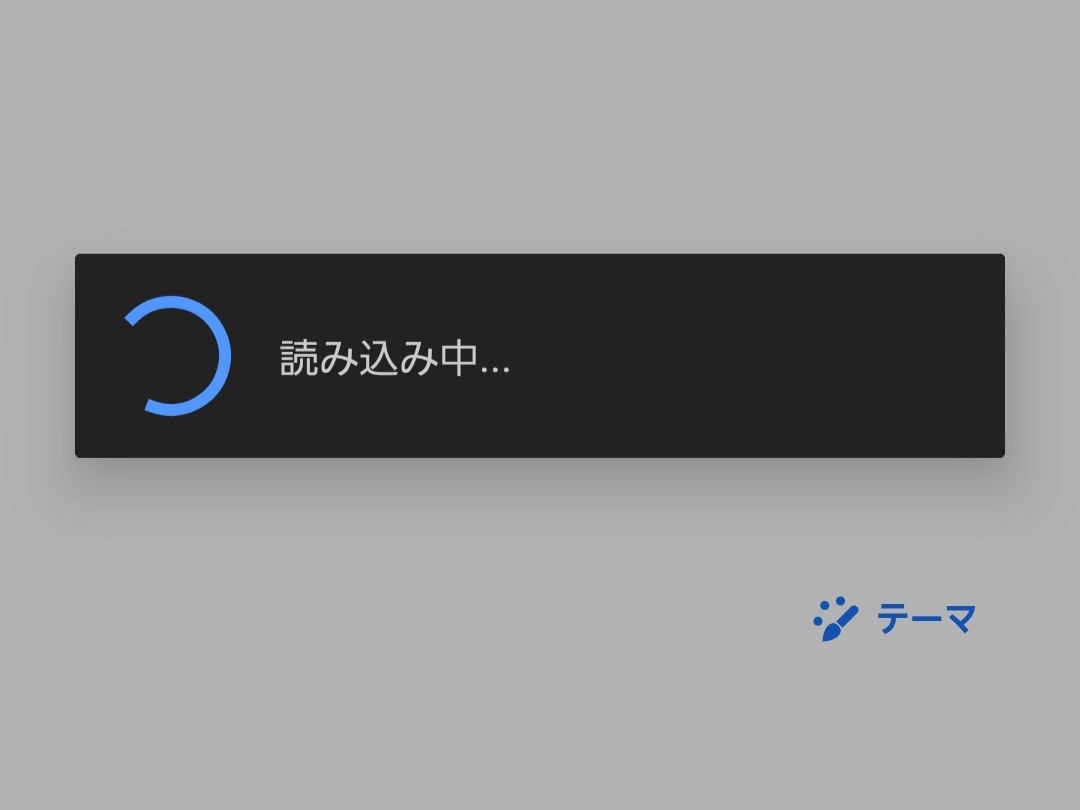Screen dimensions: 1080x810
Task: Click the empty area right of 読み込み中
Action: [x=758, y=355]
